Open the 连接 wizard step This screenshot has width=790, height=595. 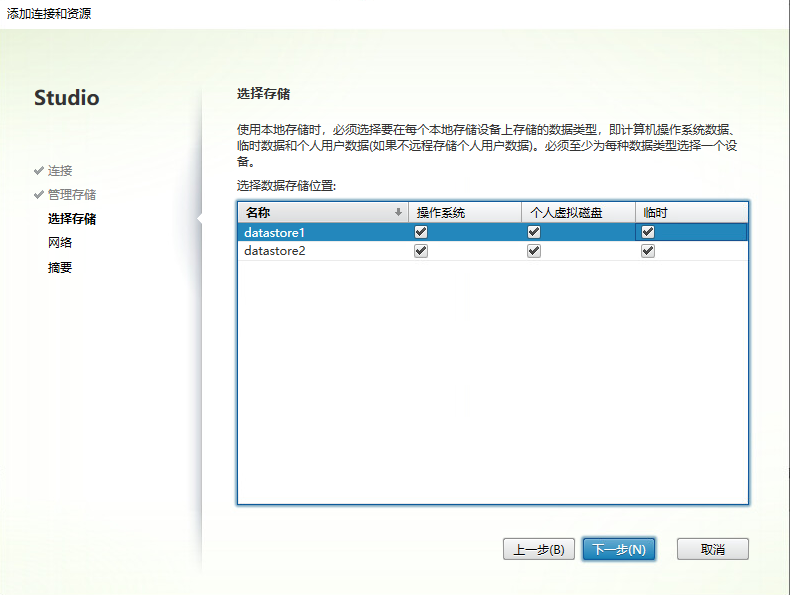[59, 171]
